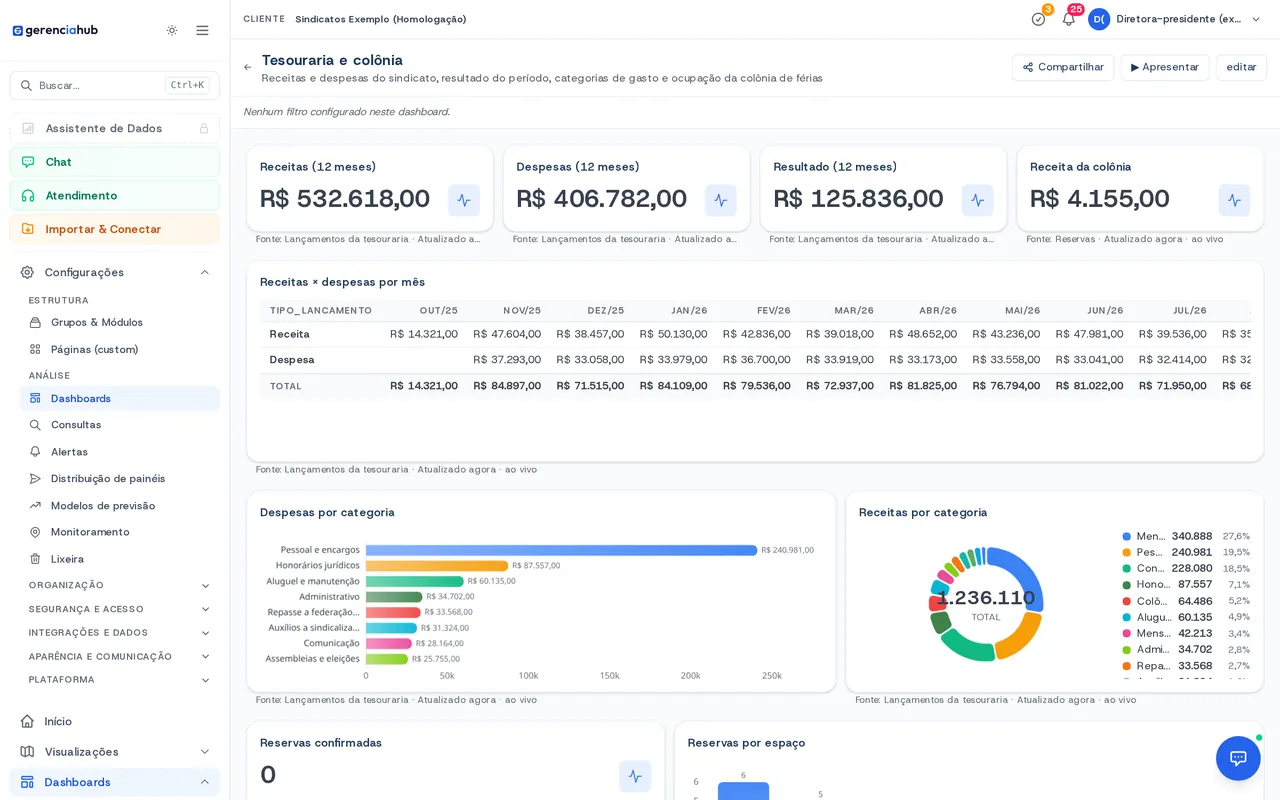Toggle the light/dark theme sun icon
This screenshot has height=800, width=1280.
pyautogui.click(x=172, y=30)
